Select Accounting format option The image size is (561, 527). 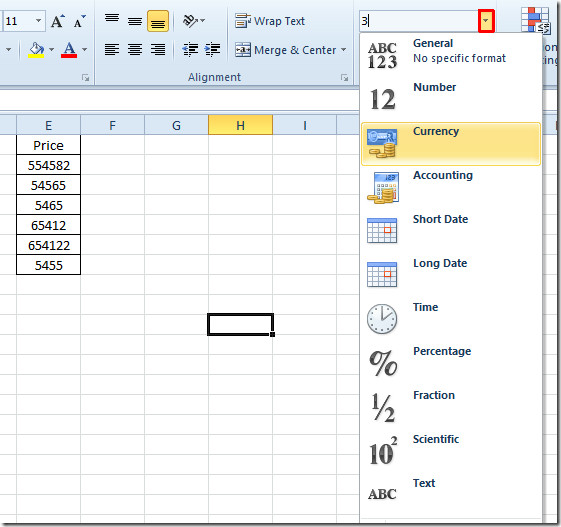coord(451,187)
